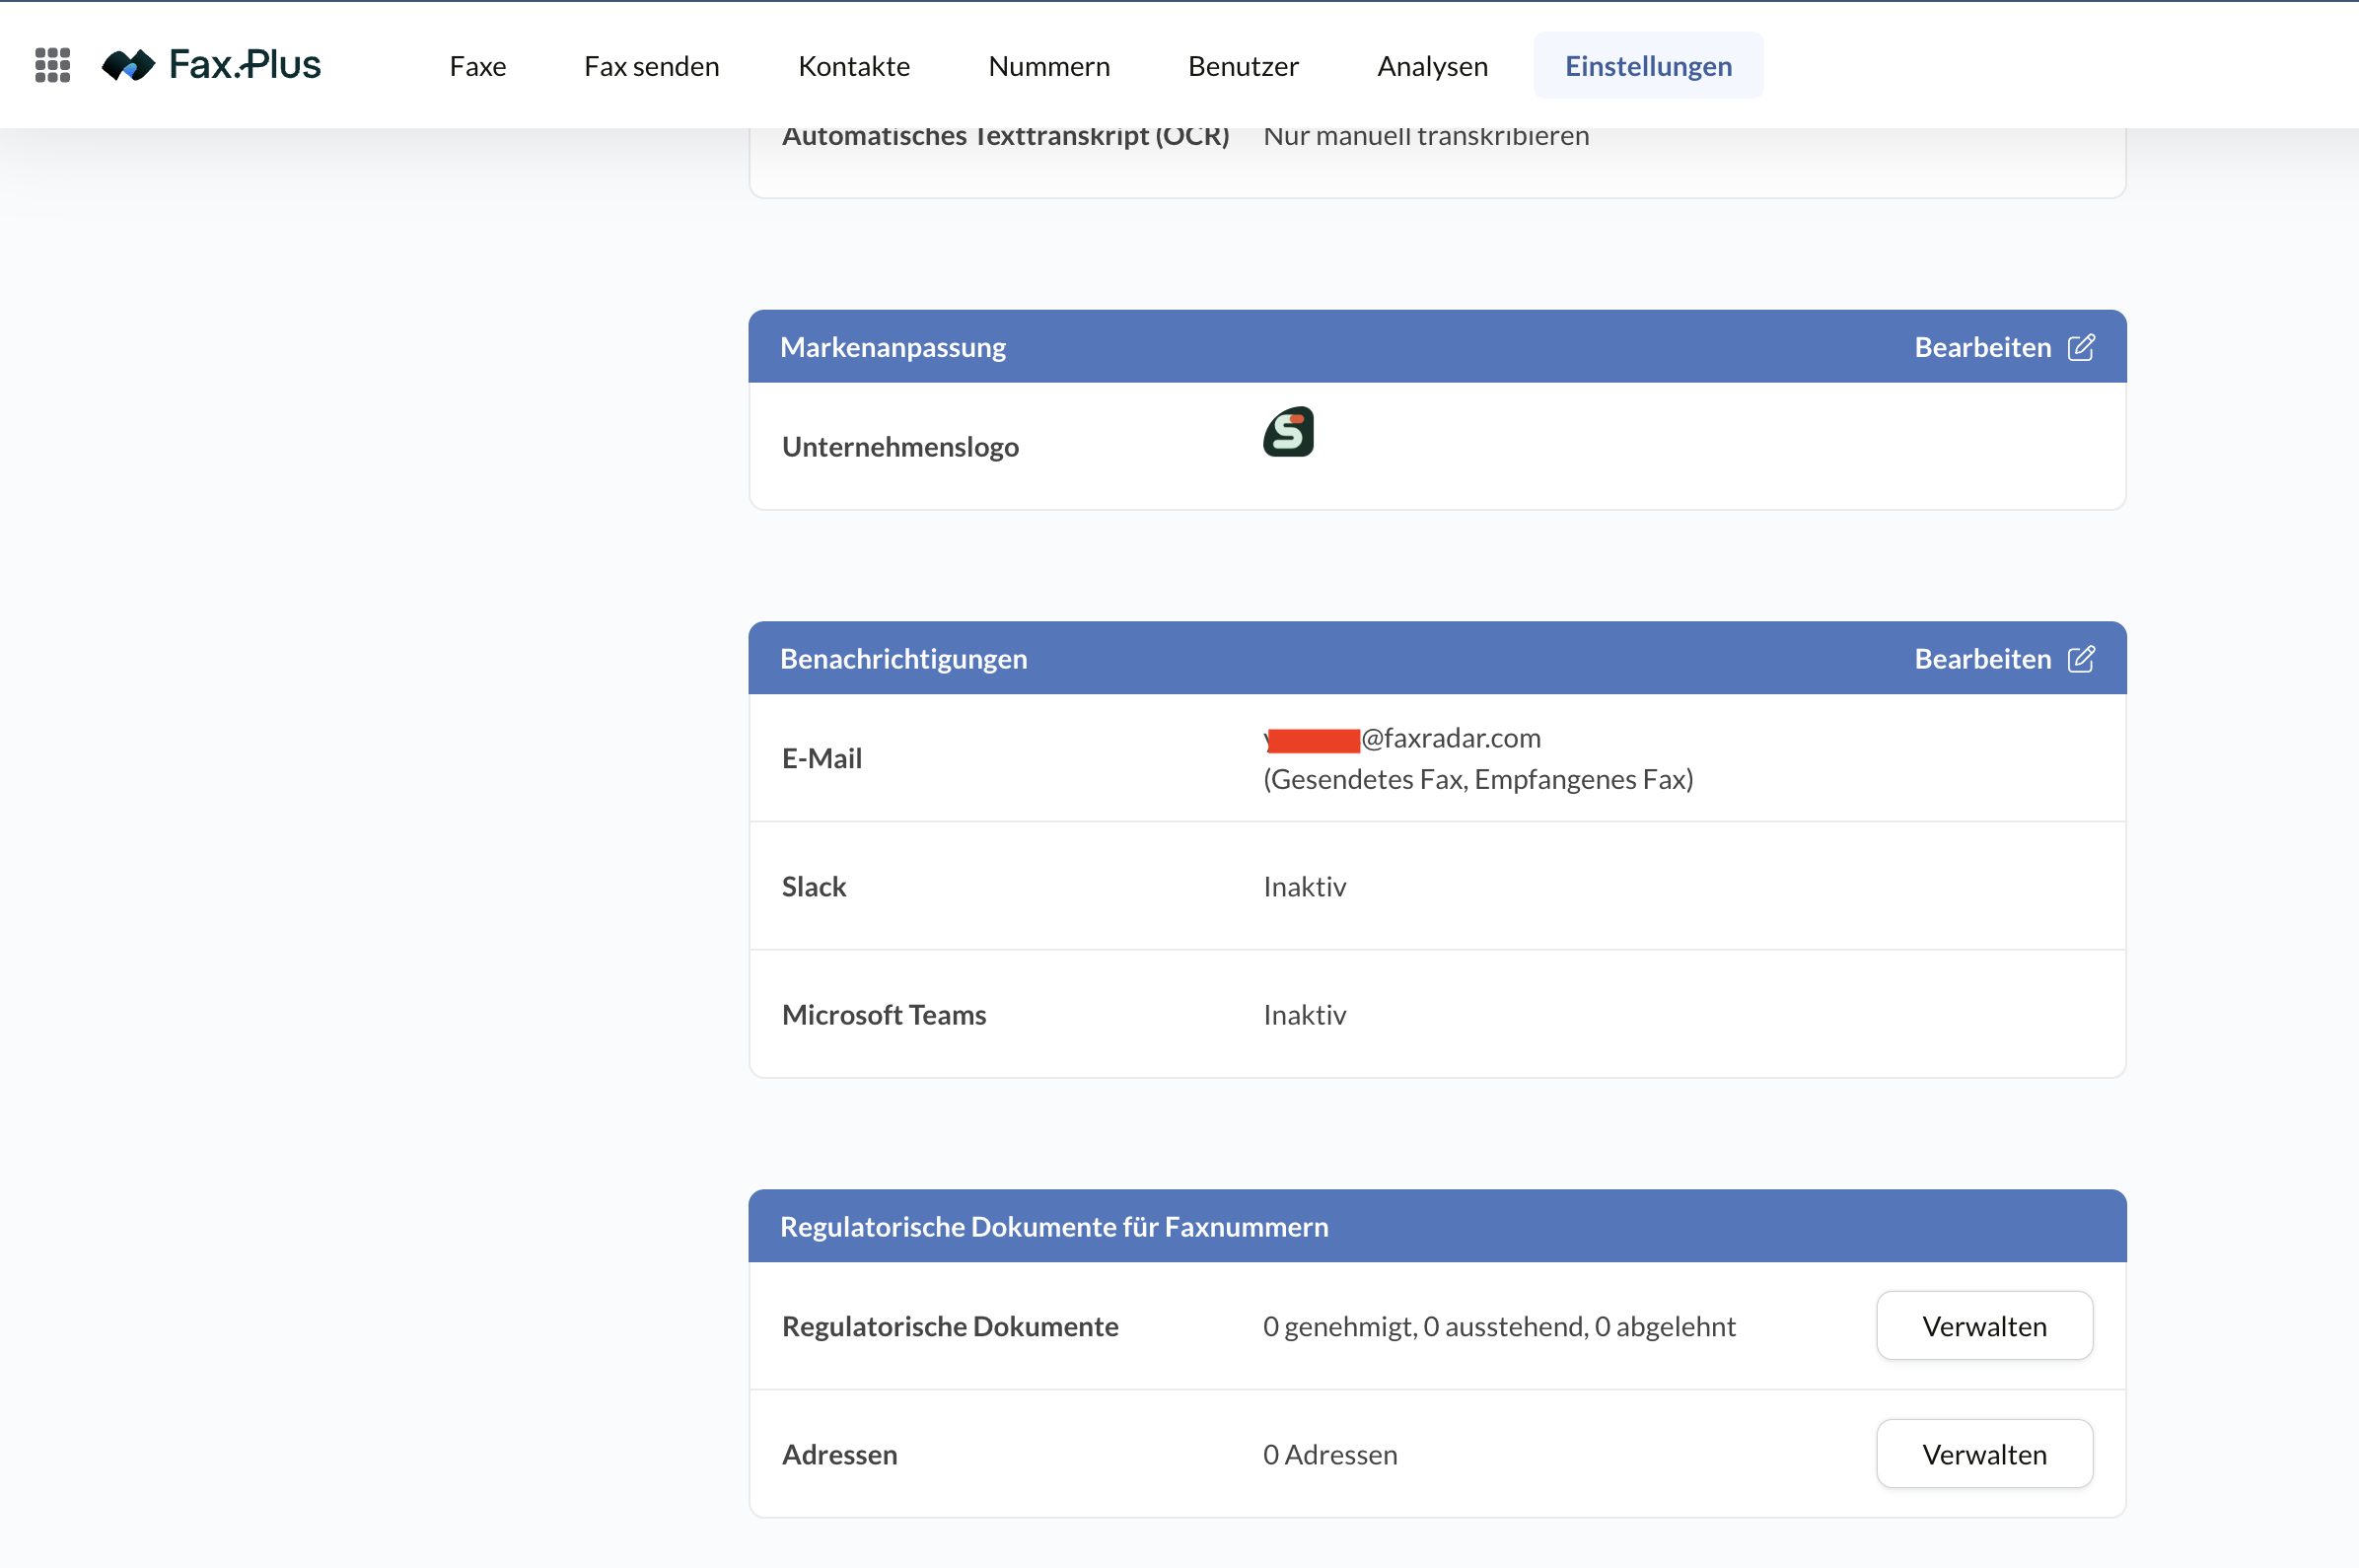Click the Unternehmenslogo company logo thumbnail
Viewport: 2359px width, 1568px height.
click(1288, 432)
